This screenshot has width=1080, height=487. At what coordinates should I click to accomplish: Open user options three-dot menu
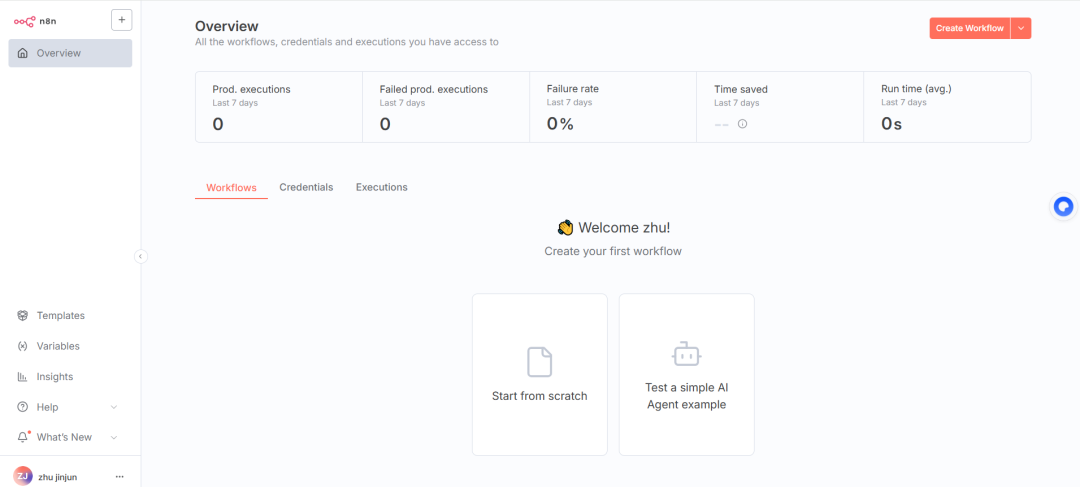tap(120, 477)
